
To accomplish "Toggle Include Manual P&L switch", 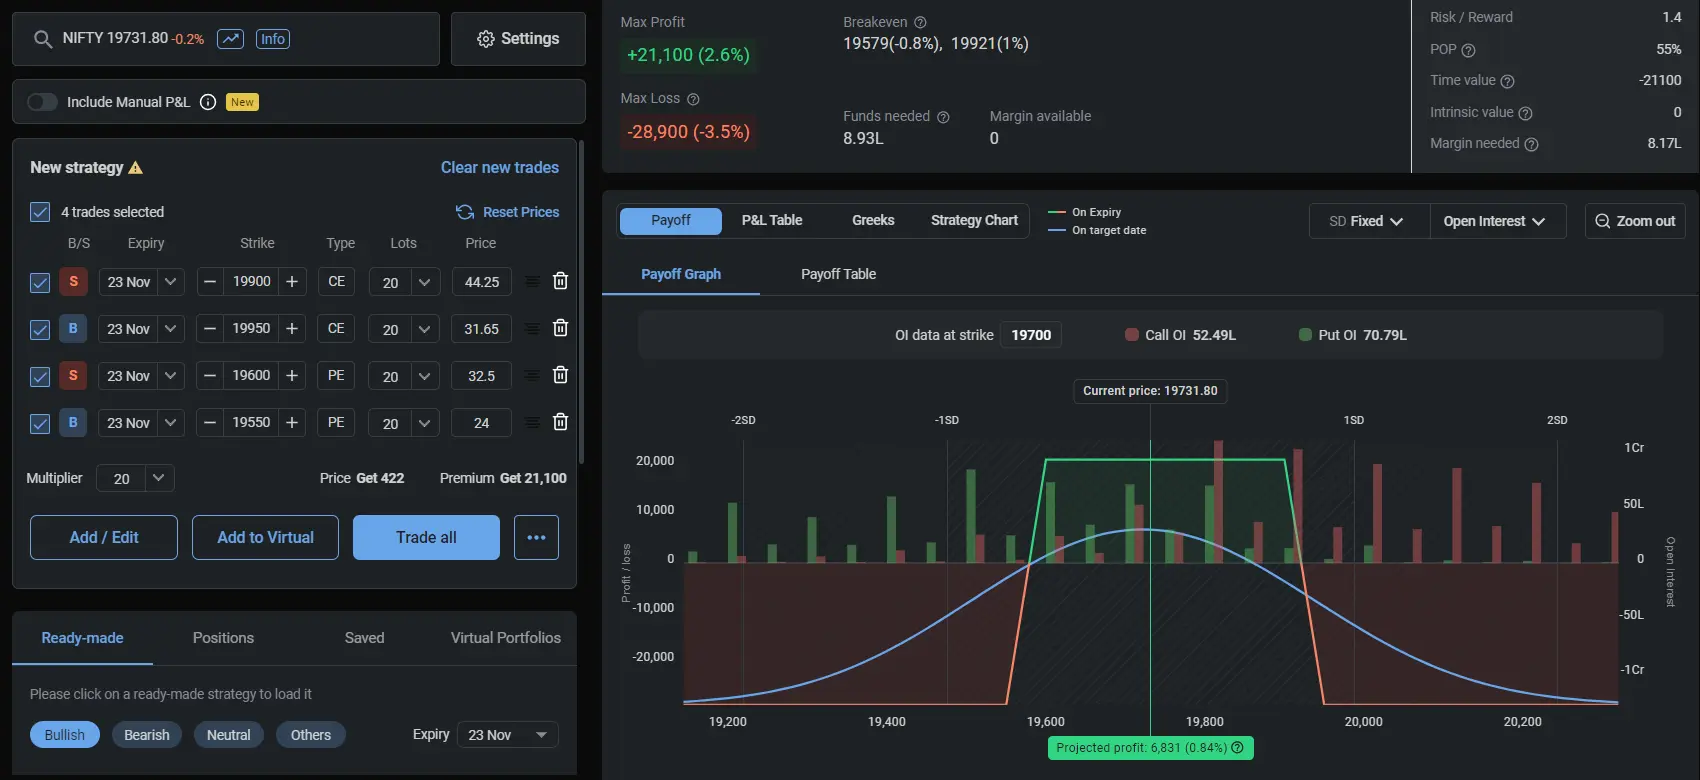I will [x=42, y=102].
